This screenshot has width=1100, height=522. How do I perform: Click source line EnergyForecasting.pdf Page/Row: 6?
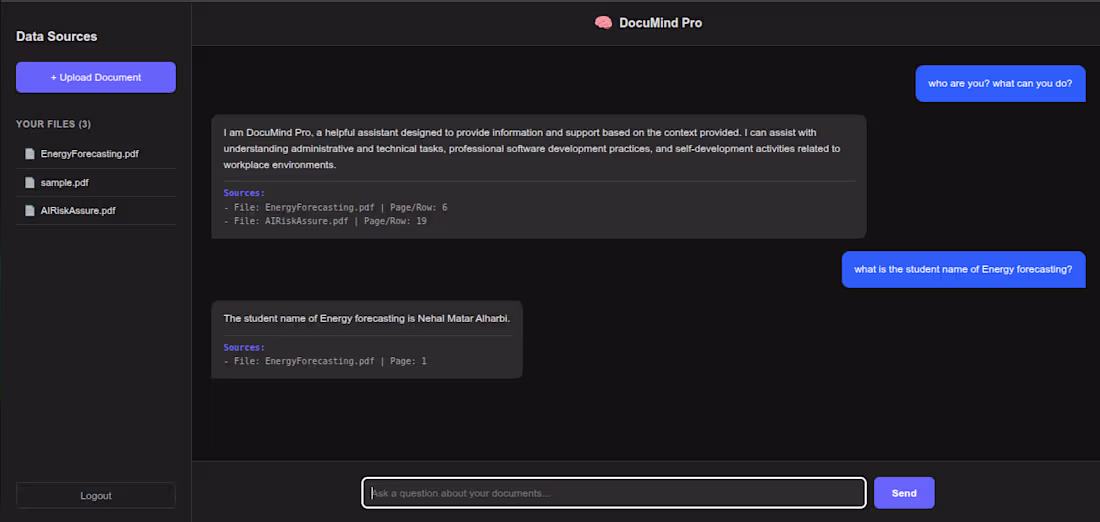pos(335,208)
